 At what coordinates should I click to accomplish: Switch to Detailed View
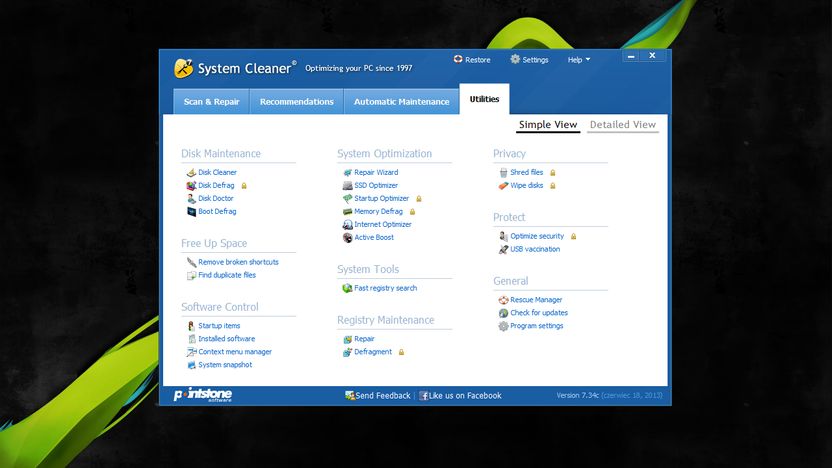pos(623,125)
